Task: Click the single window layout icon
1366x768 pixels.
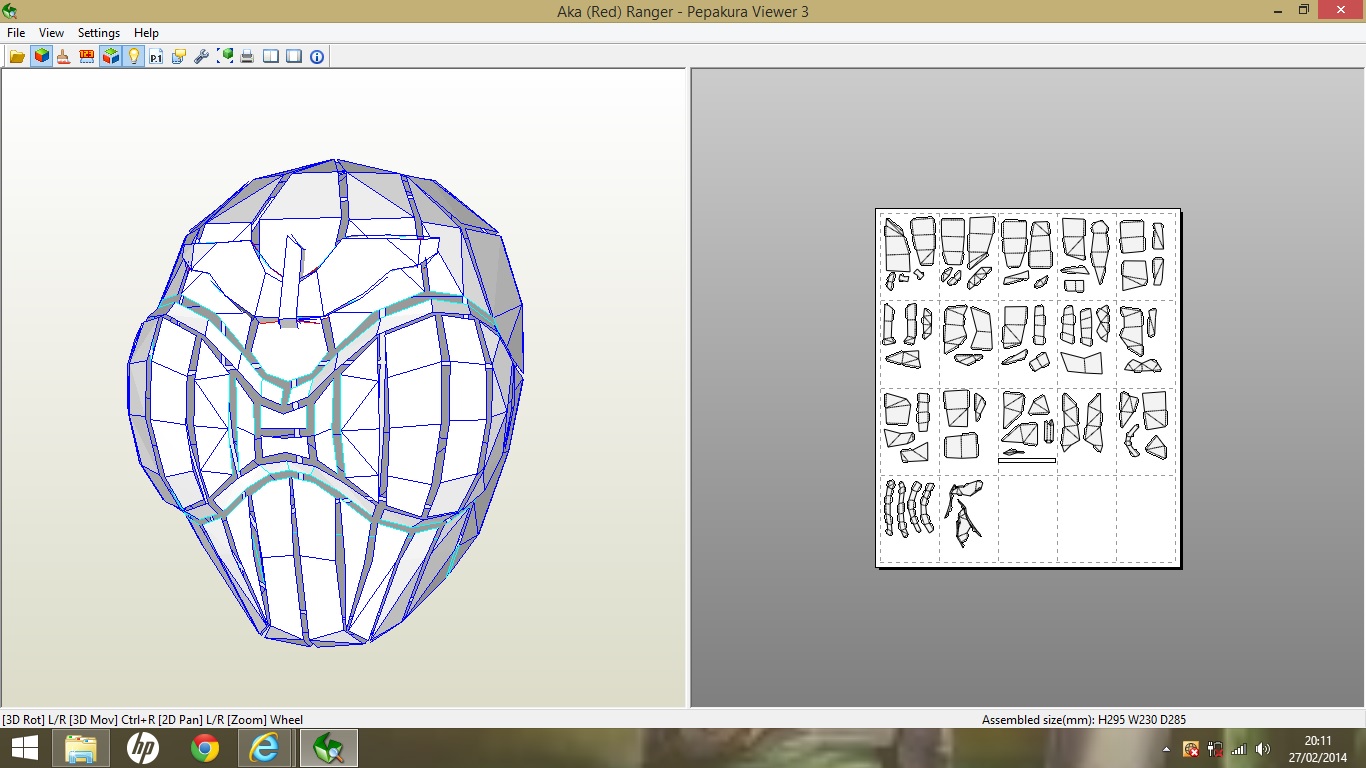Action: tap(294, 57)
